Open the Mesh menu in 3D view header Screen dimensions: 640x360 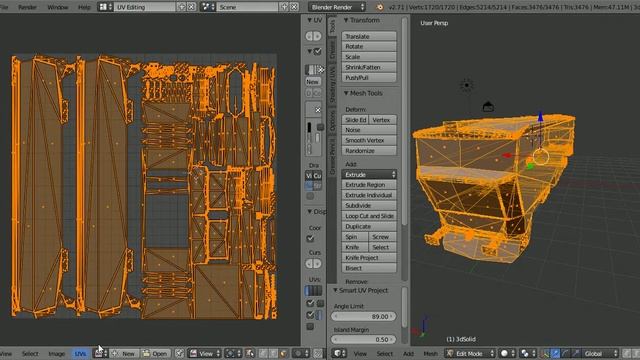[x=430, y=353]
